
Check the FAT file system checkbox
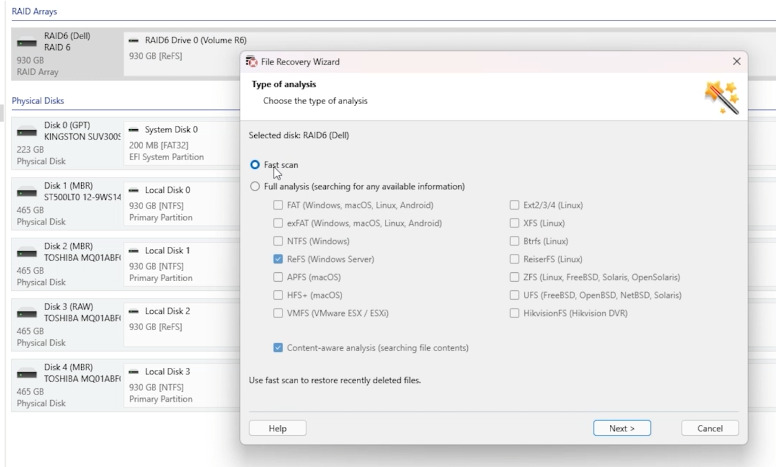pos(278,205)
